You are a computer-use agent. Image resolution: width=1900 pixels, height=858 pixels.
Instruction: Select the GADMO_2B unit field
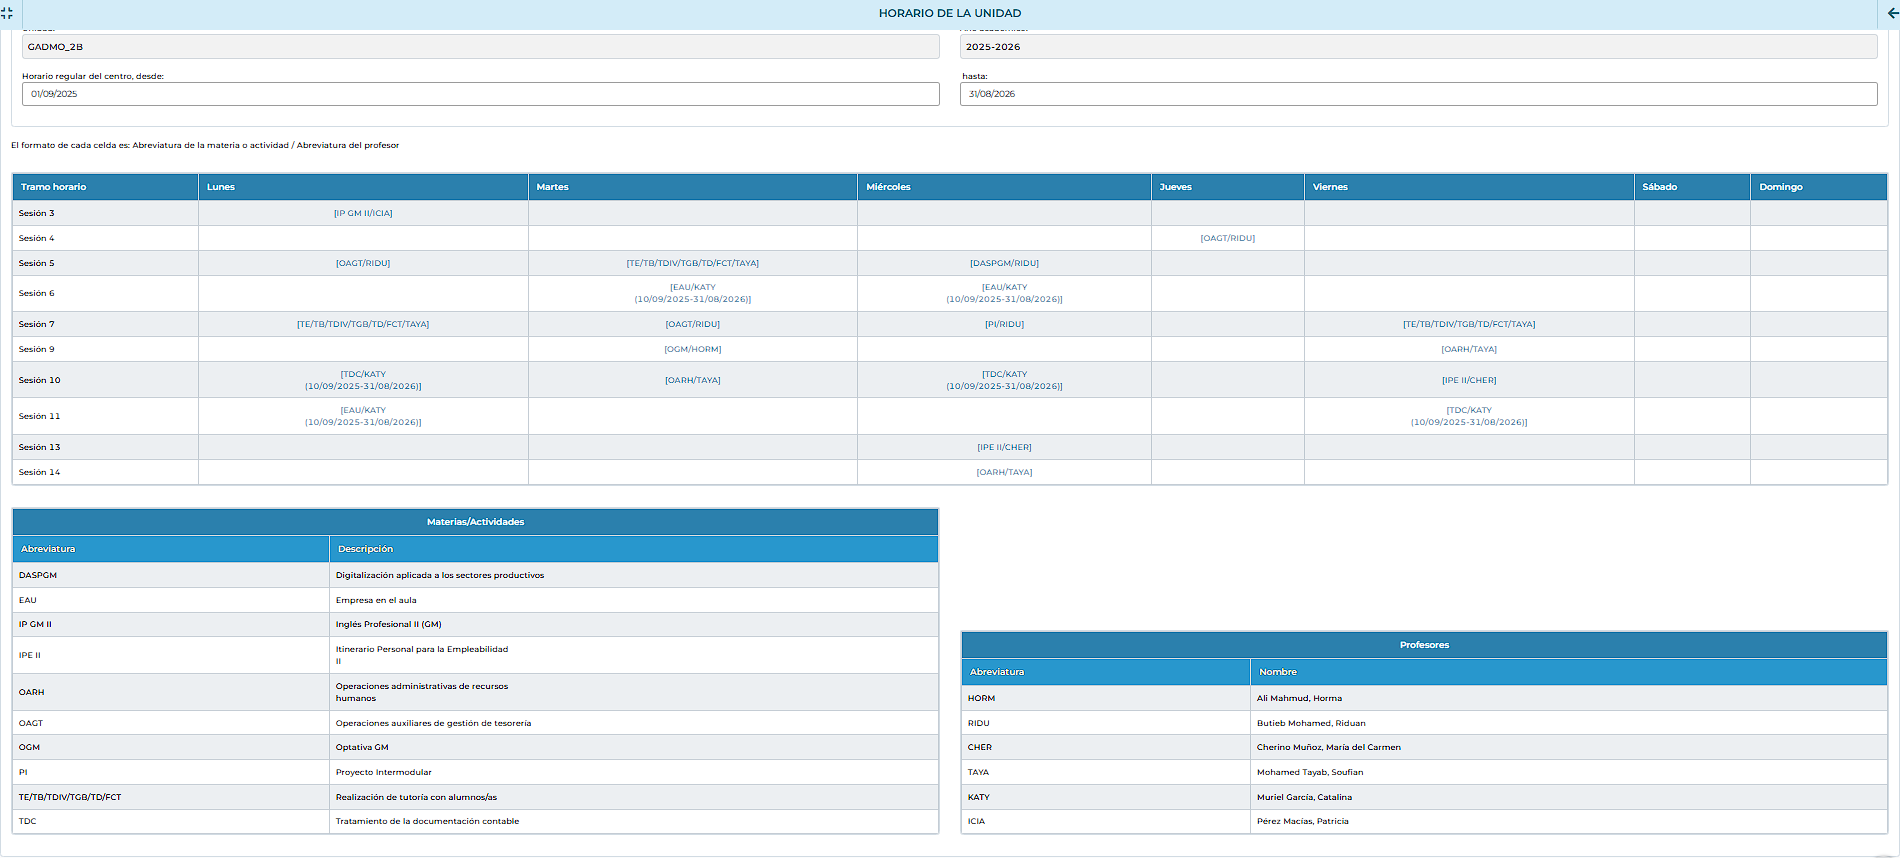(x=480, y=47)
